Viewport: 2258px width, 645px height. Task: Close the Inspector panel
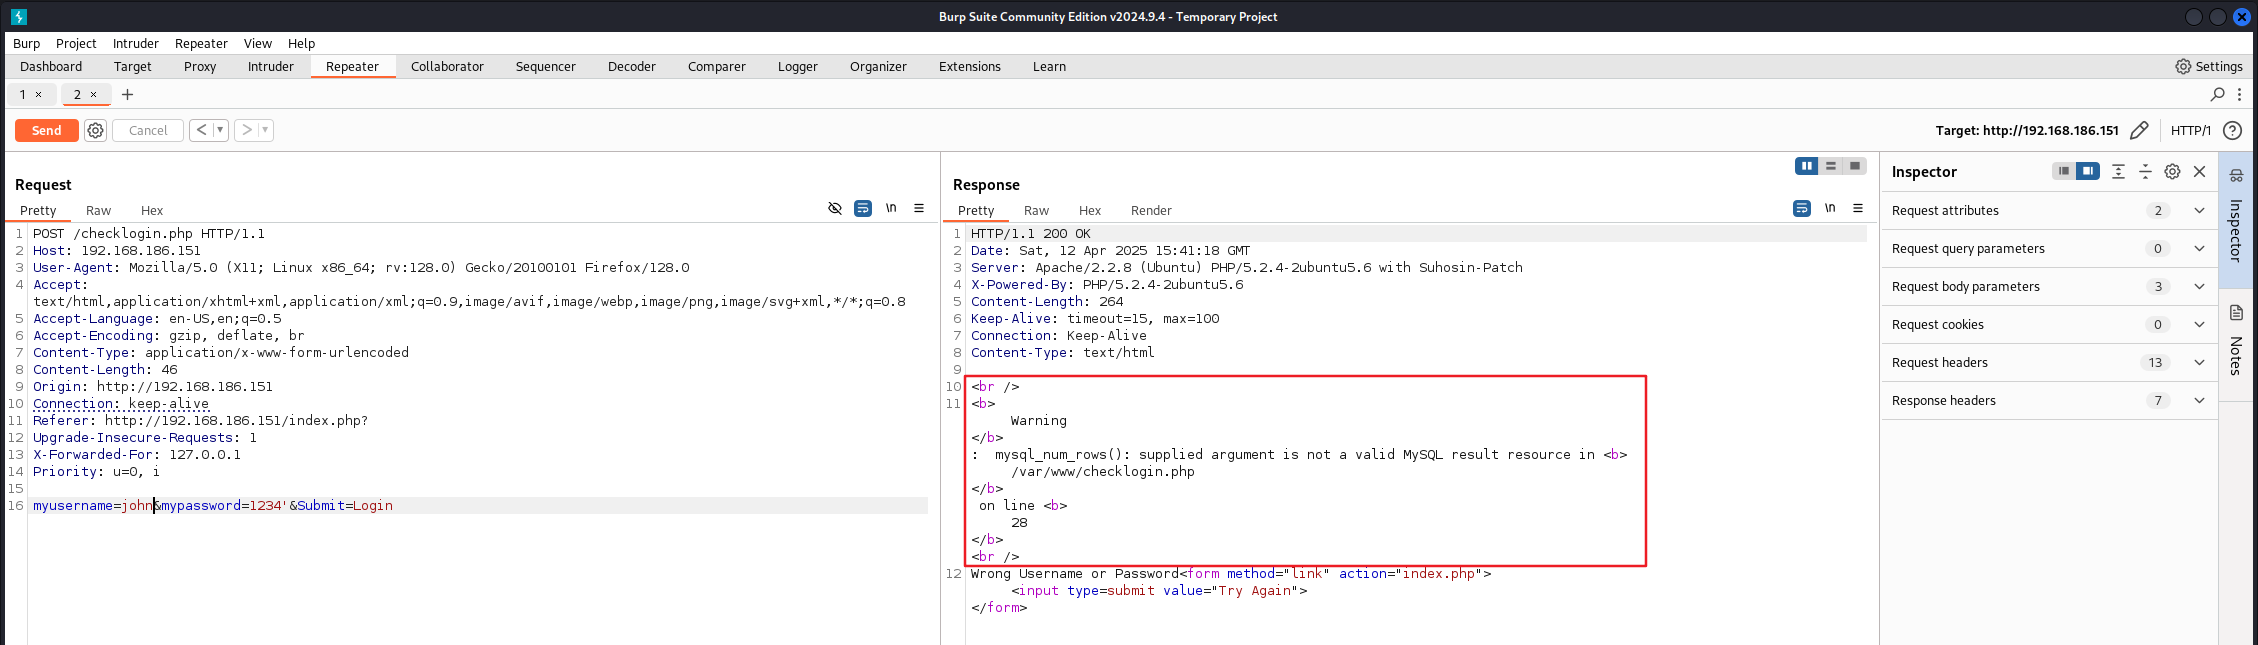pyautogui.click(x=2200, y=171)
